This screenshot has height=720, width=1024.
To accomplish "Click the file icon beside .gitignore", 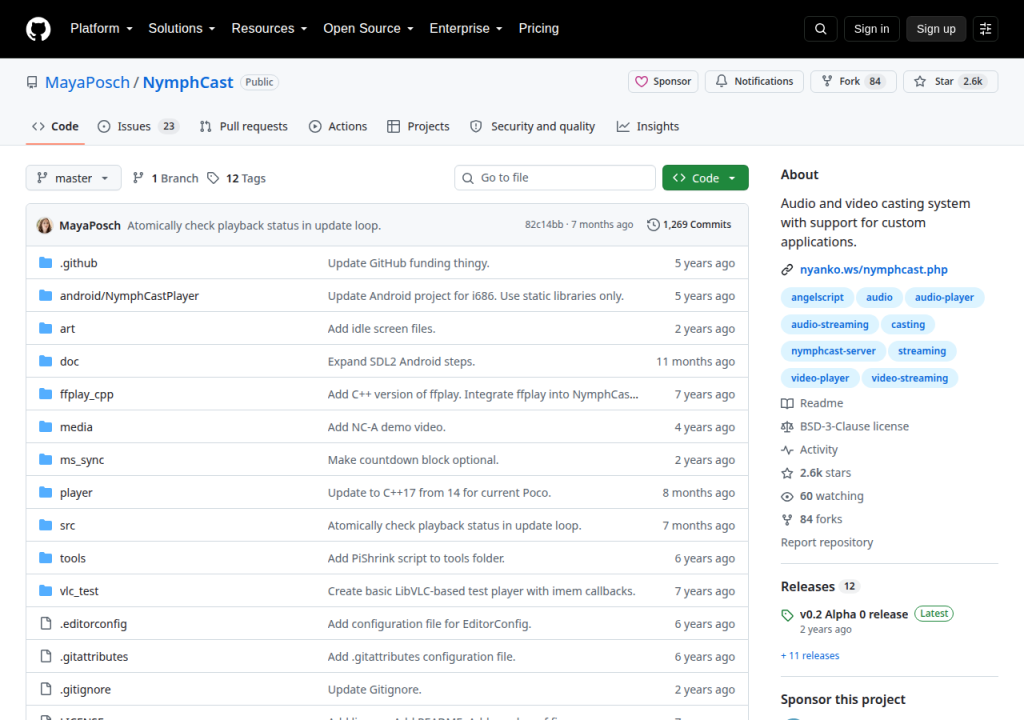I will click(x=45, y=689).
